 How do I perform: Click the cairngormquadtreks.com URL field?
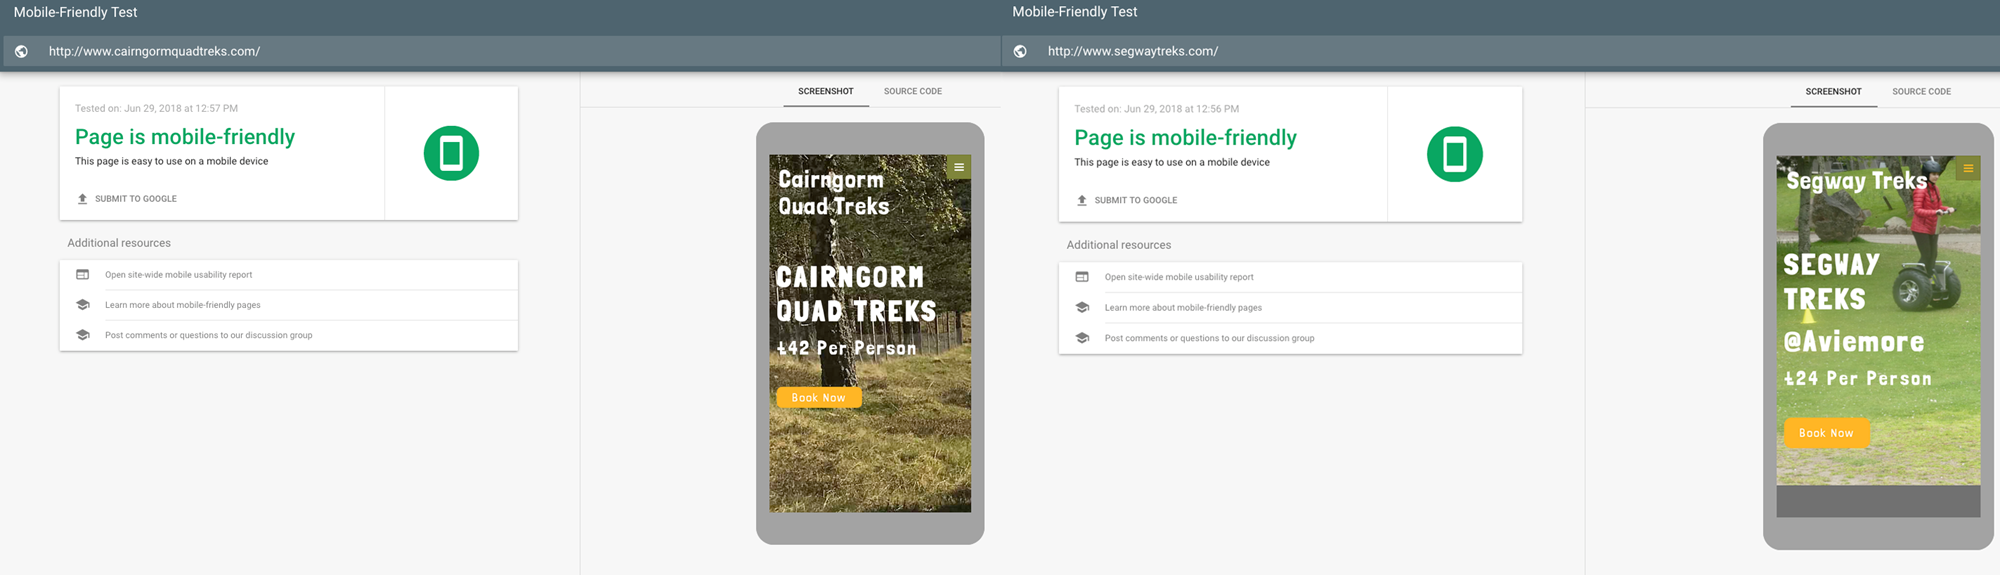tap(500, 51)
